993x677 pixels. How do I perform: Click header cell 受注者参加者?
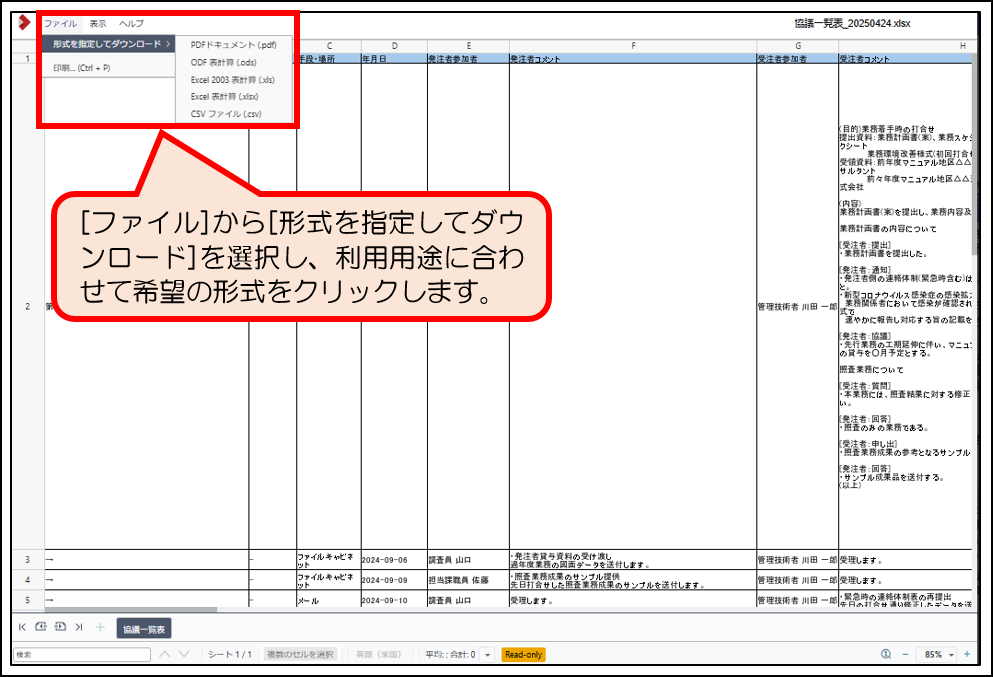798,58
